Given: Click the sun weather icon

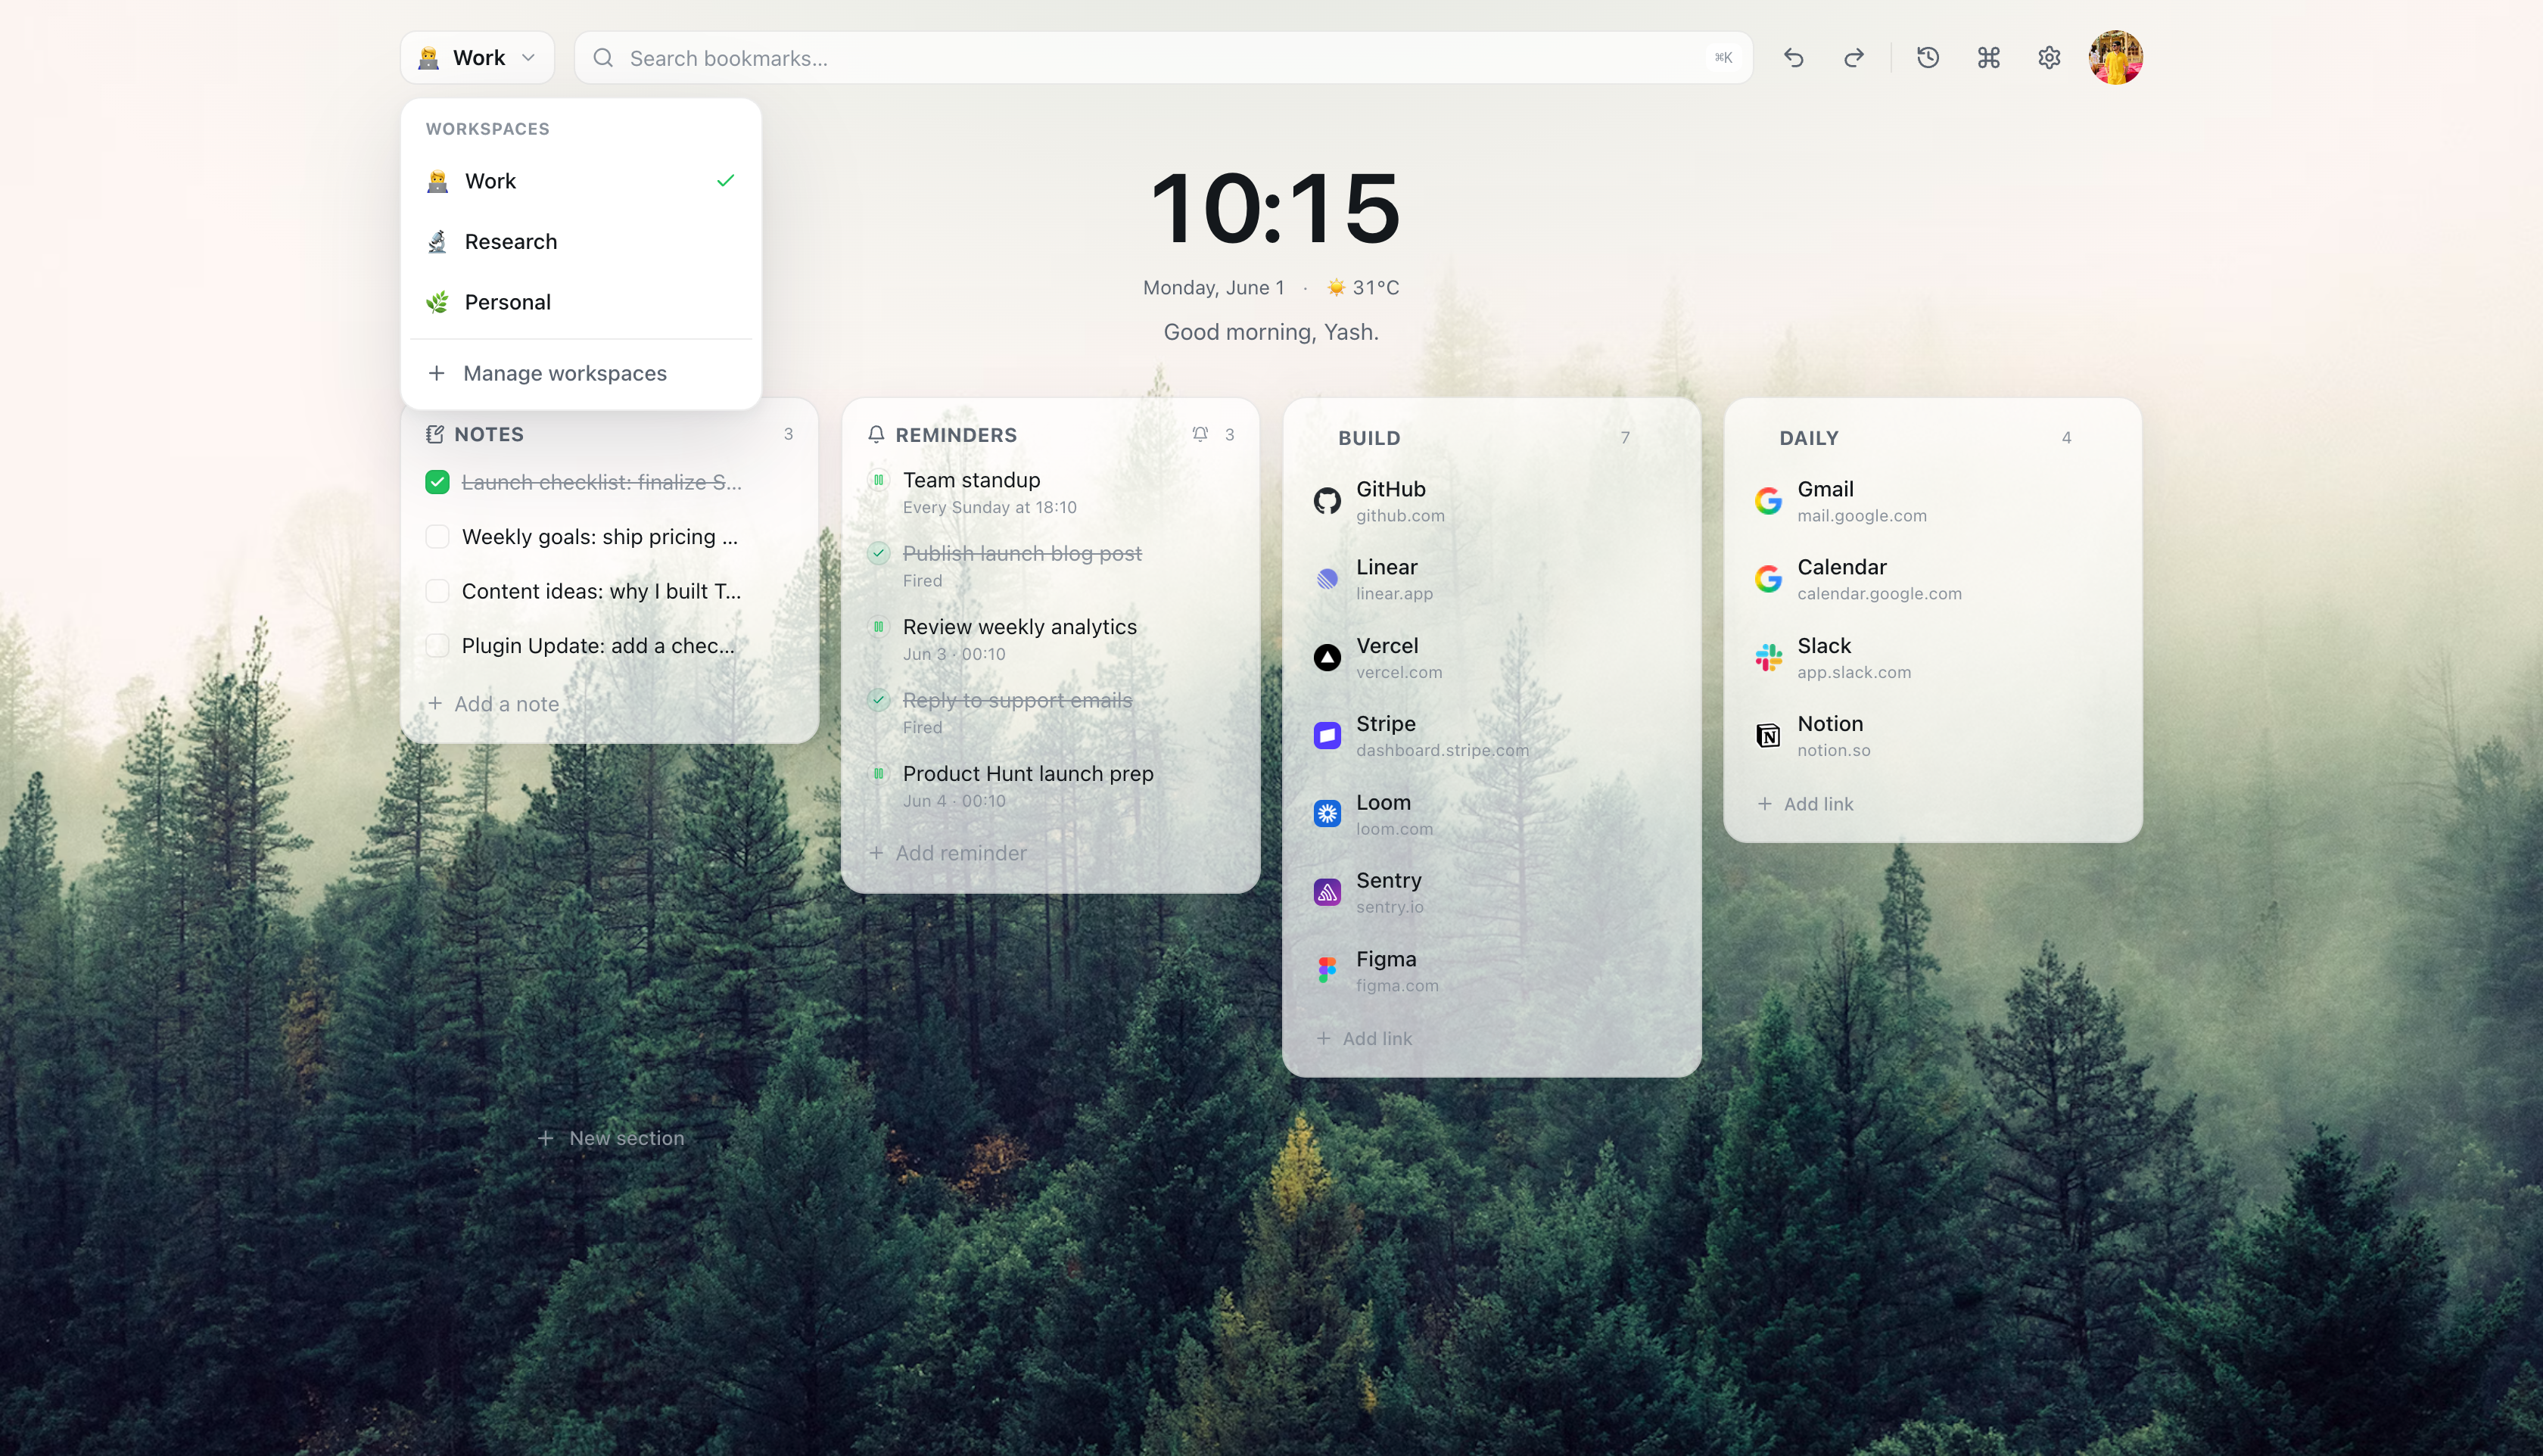Looking at the screenshot, I should 1336,288.
